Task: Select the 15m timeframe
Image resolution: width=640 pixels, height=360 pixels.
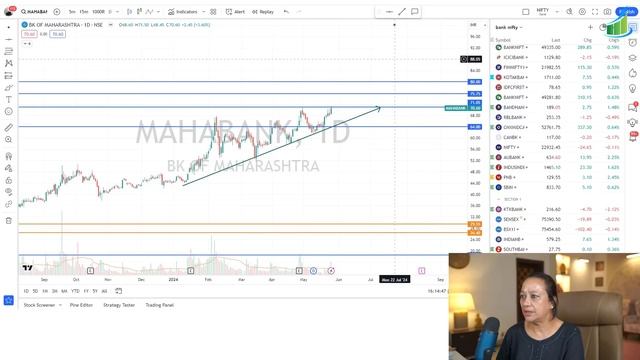Action: coord(84,12)
